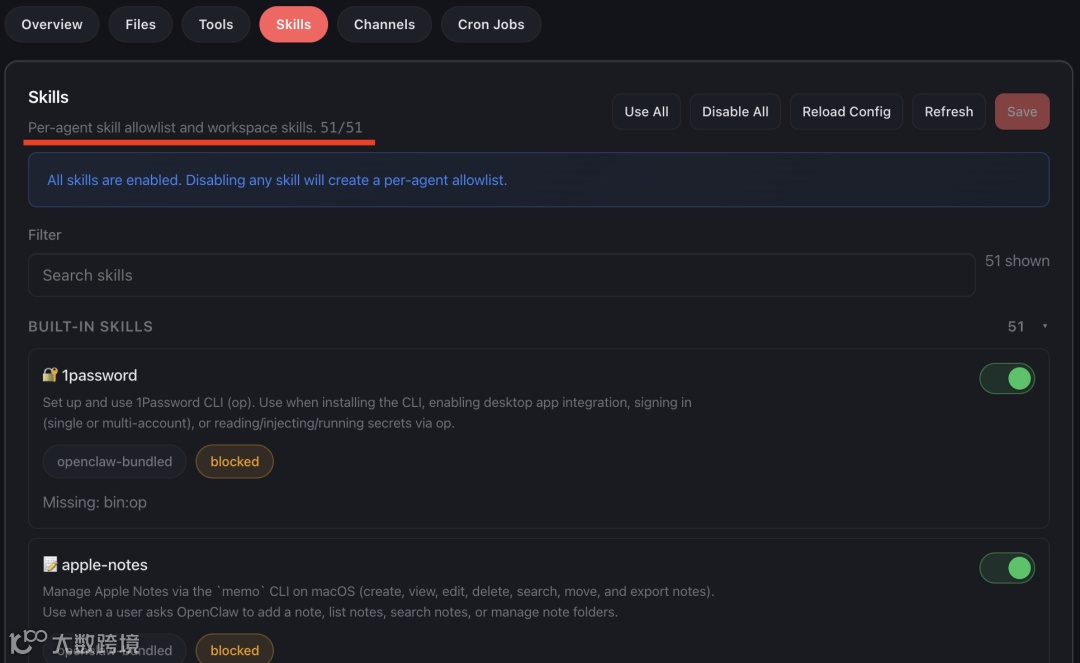Viewport: 1080px width, 663px height.
Task: Select the apple-notes skill title
Action: 105,565
